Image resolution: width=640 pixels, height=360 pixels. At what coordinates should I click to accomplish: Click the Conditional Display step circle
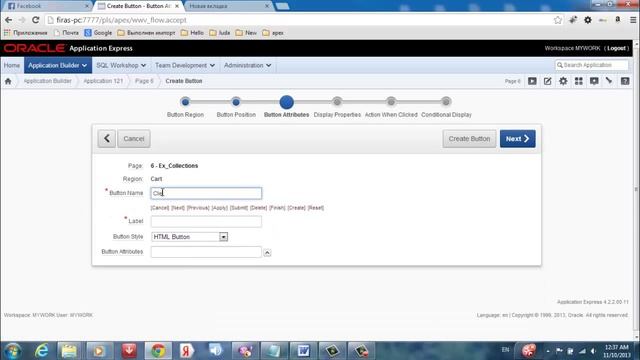click(x=446, y=102)
